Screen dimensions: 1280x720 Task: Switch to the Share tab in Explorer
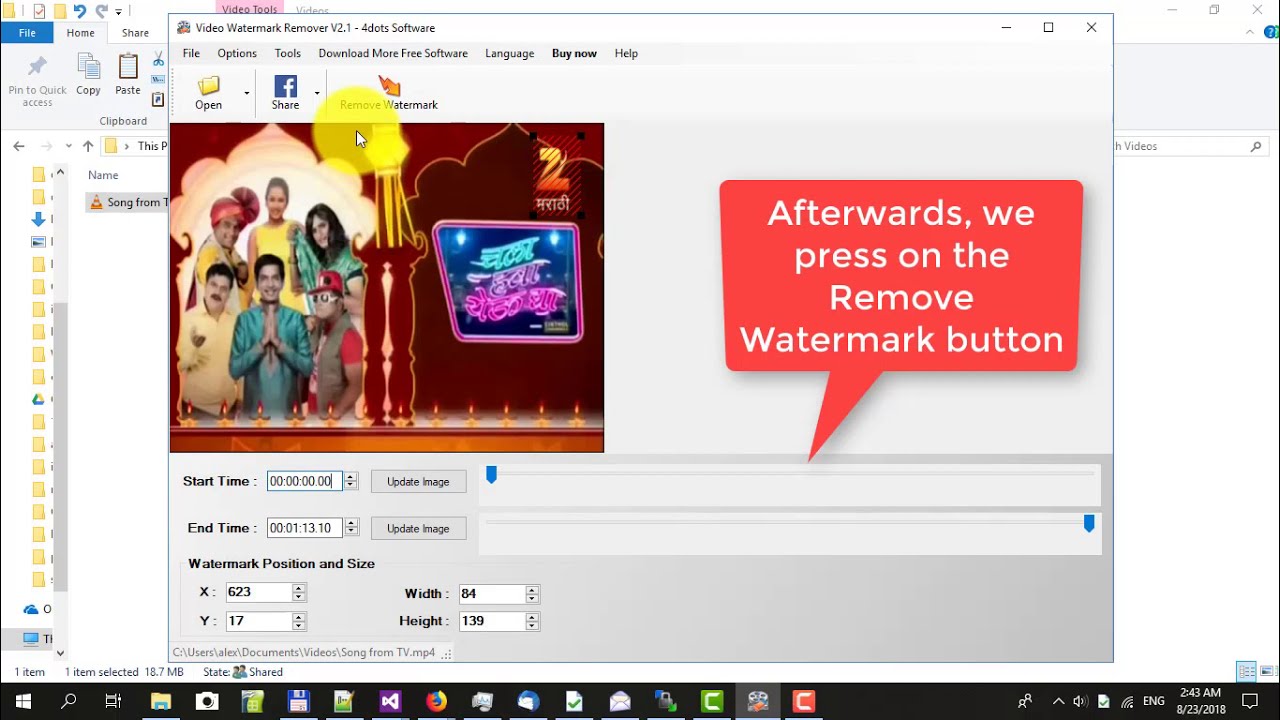click(135, 33)
